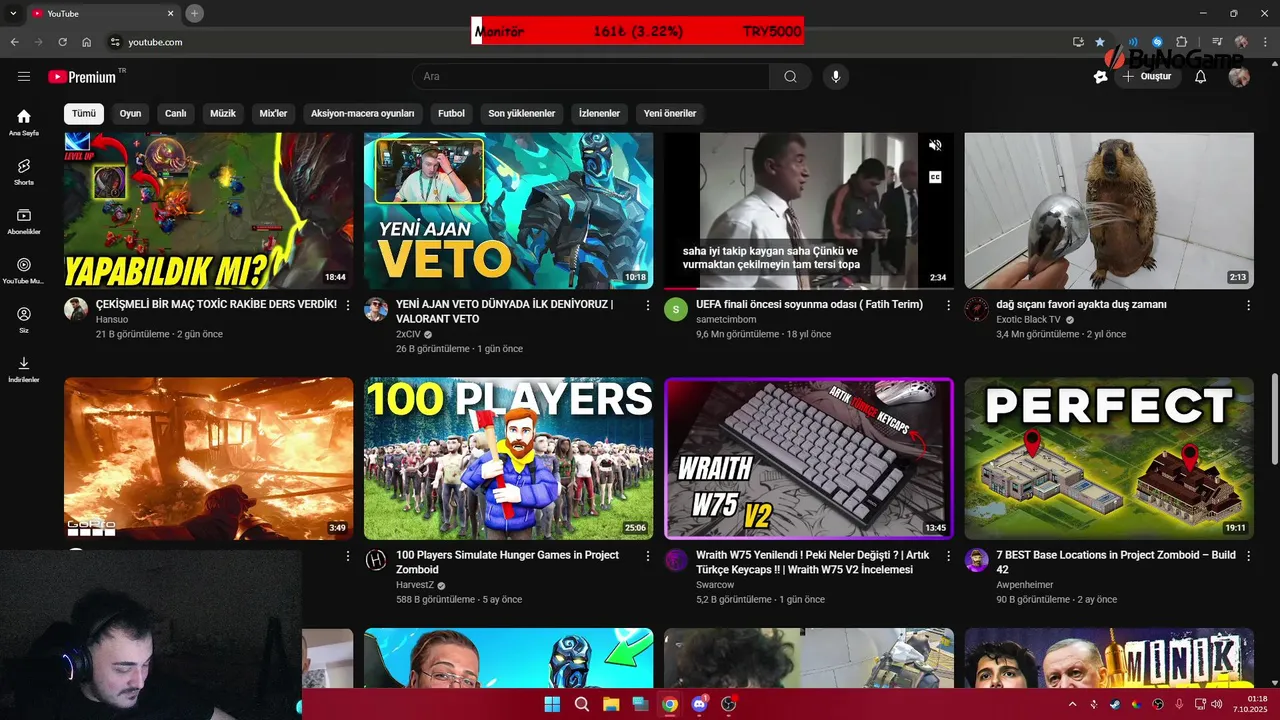Play the PERFECT base locations thumbnail

pyautogui.click(x=1108, y=458)
